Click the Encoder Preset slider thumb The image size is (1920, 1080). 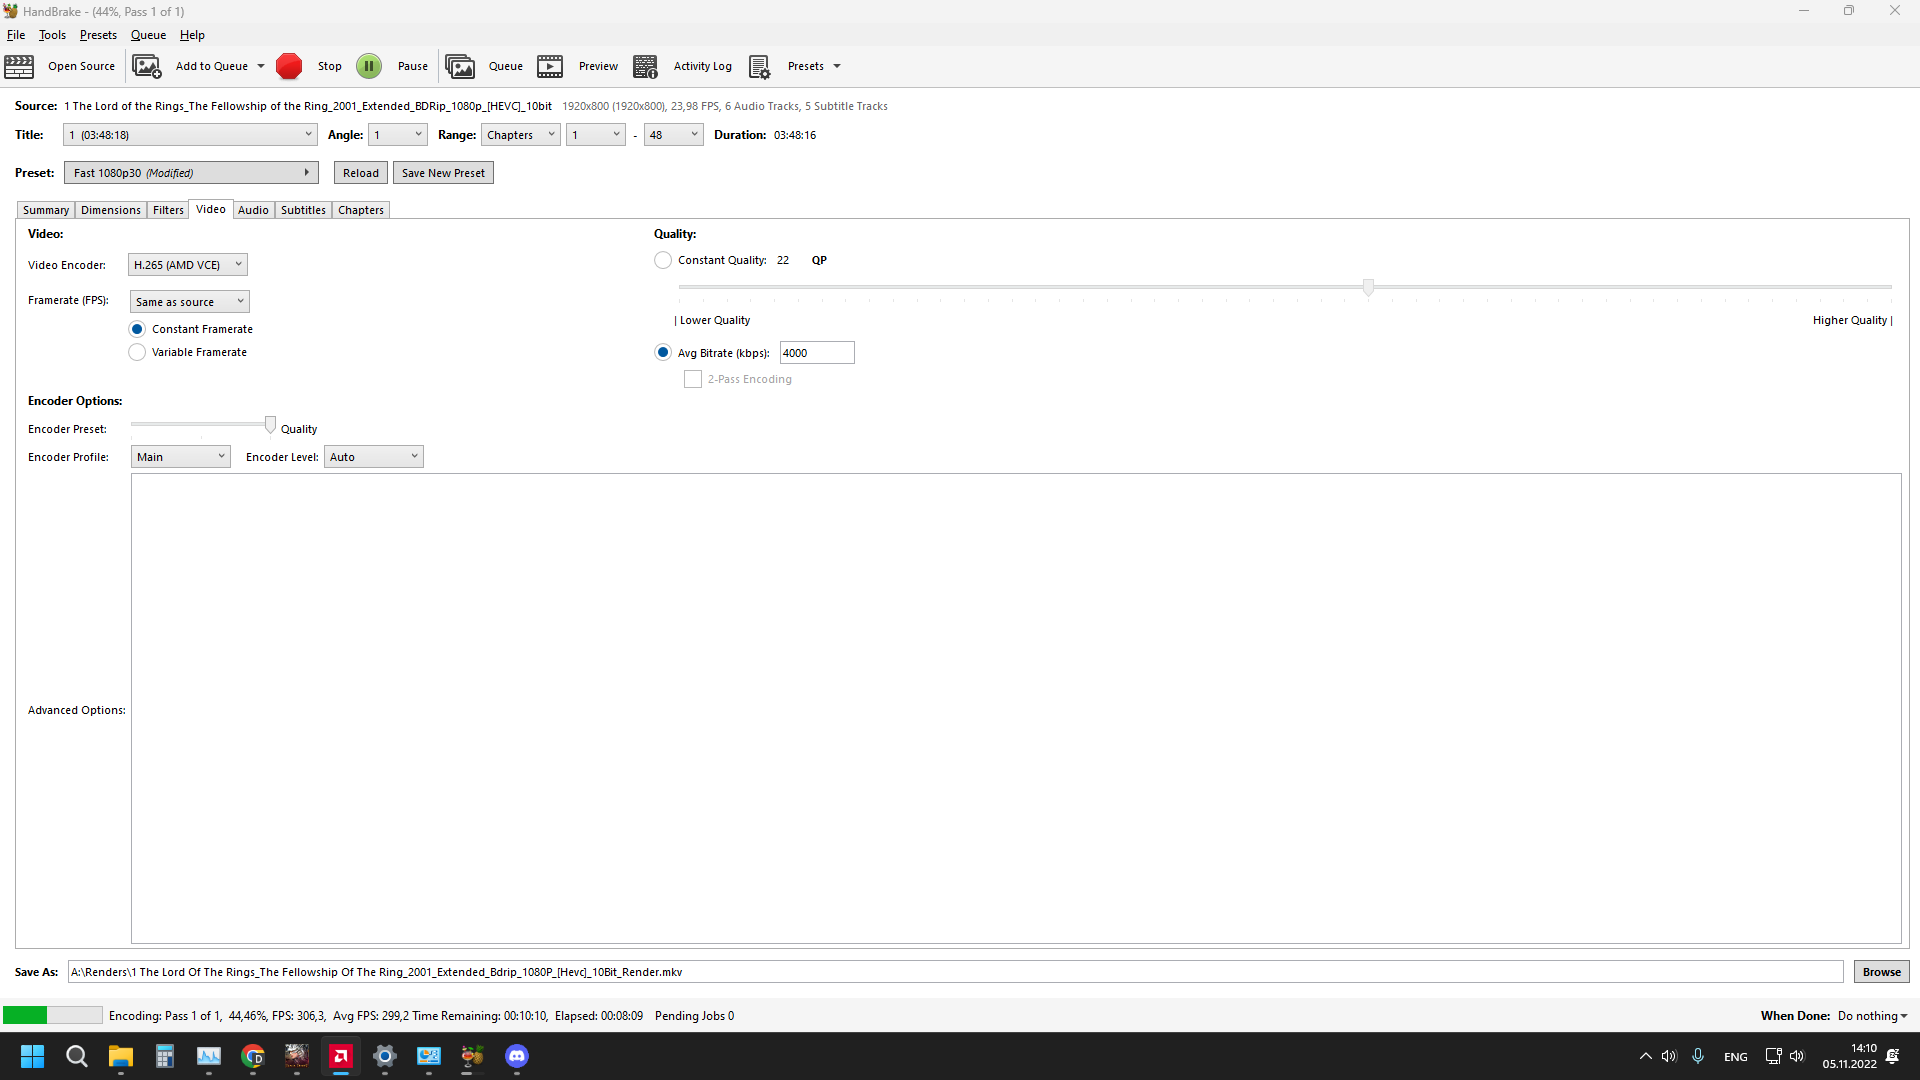click(270, 425)
